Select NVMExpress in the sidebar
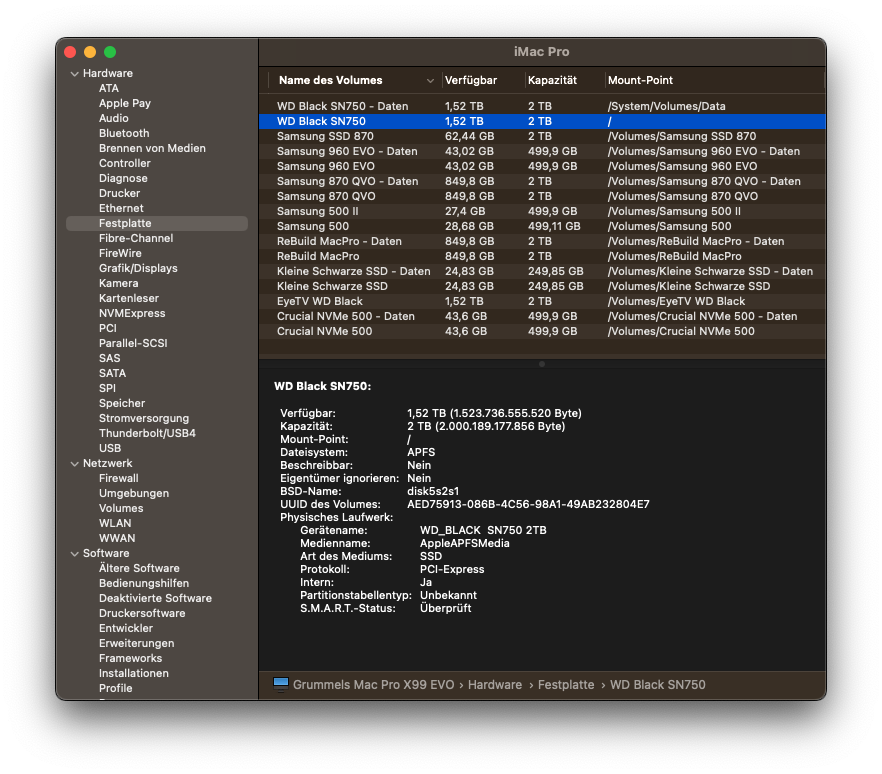This screenshot has height=774, width=882. 132,313
